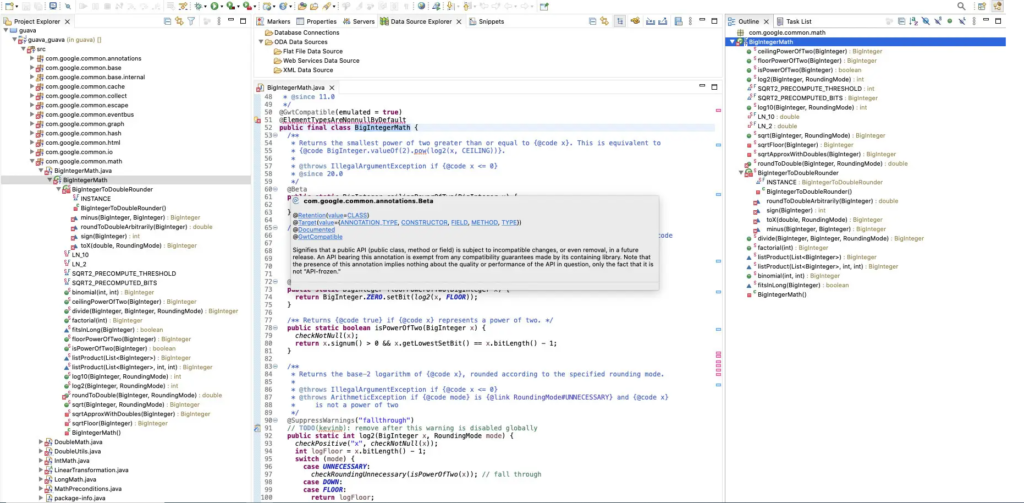
Task: Toggle Hide Static Members in Outline
Action: point(938,21)
